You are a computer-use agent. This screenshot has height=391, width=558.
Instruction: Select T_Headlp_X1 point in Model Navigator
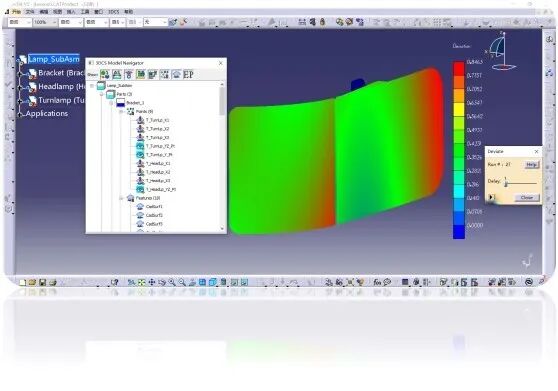point(158,163)
